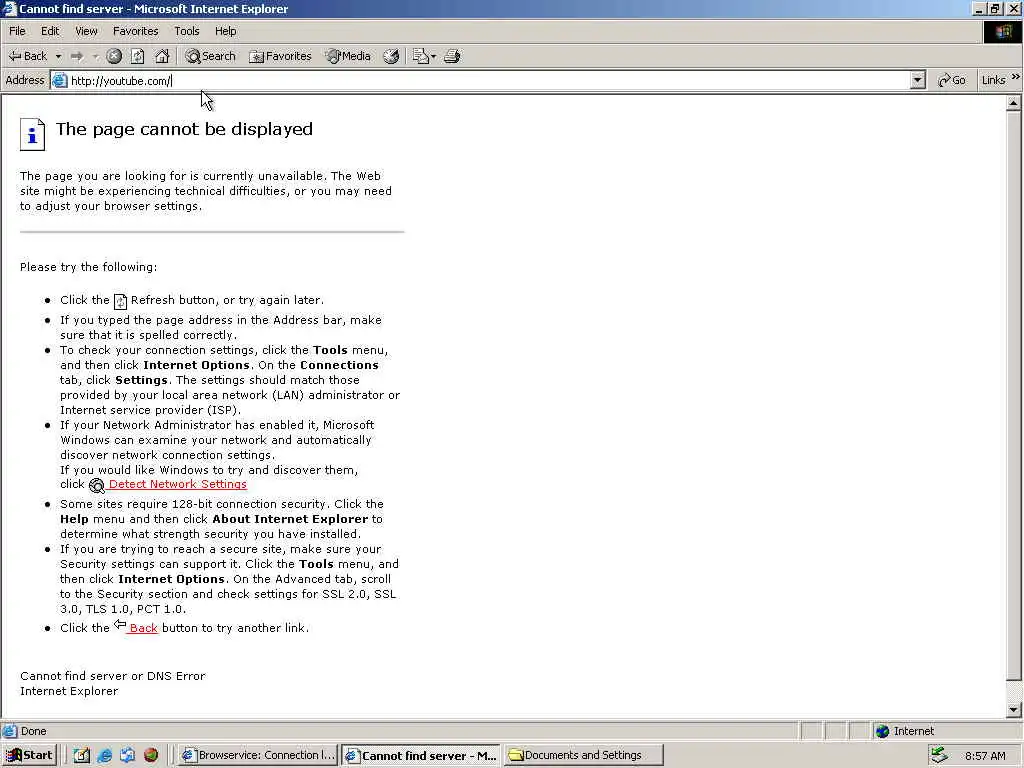Click the vertical scrollbar down arrow
The height and width of the screenshot is (768, 1024).
1013,709
